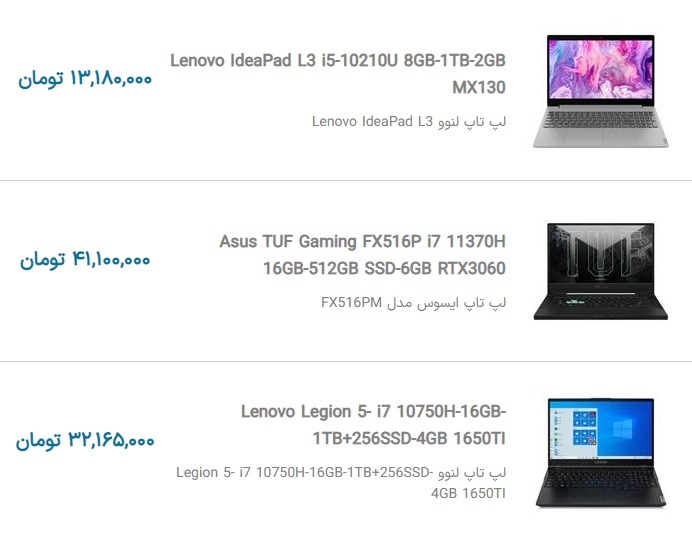692x536 pixels.
Task: Click the TUF logo on Asus laptop screen
Action: click(602, 251)
